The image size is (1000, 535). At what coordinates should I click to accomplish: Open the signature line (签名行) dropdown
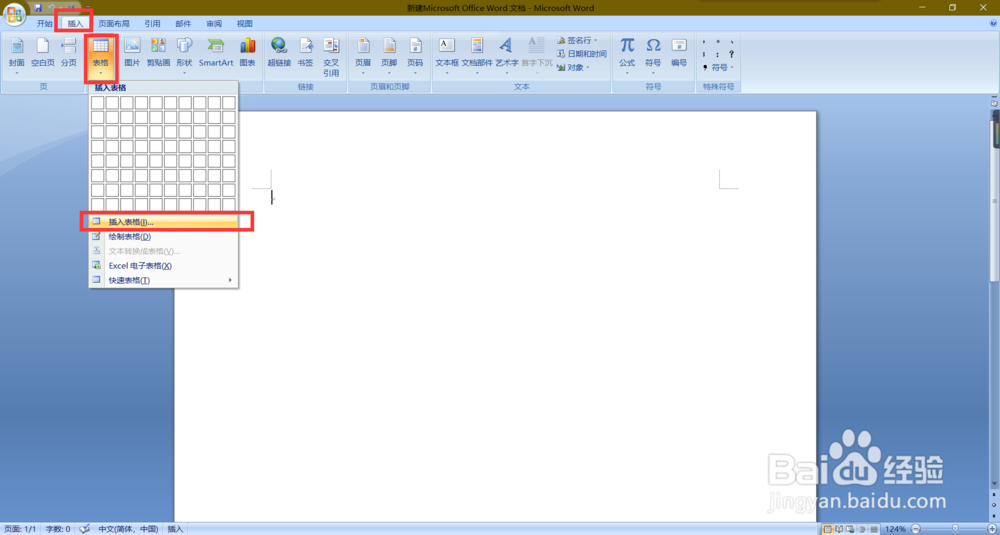(x=577, y=40)
